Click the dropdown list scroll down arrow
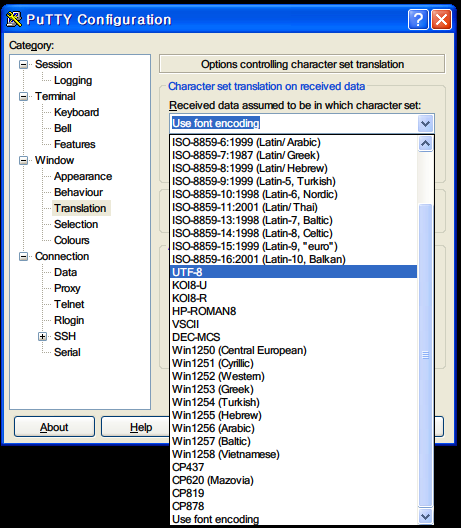Screen dimensions: 461x528 (x=425, y=516)
